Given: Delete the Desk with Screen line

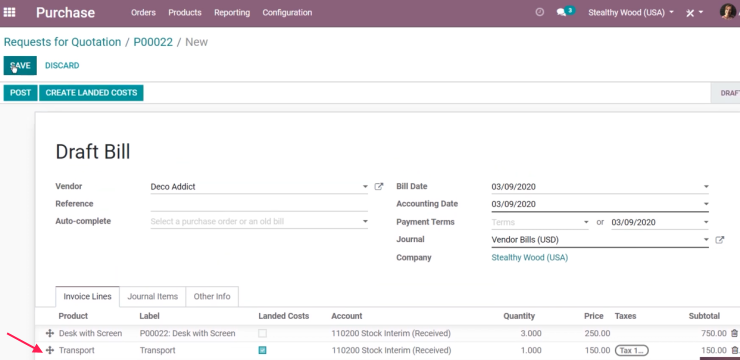Looking at the screenshot, I should pos(734,333).
